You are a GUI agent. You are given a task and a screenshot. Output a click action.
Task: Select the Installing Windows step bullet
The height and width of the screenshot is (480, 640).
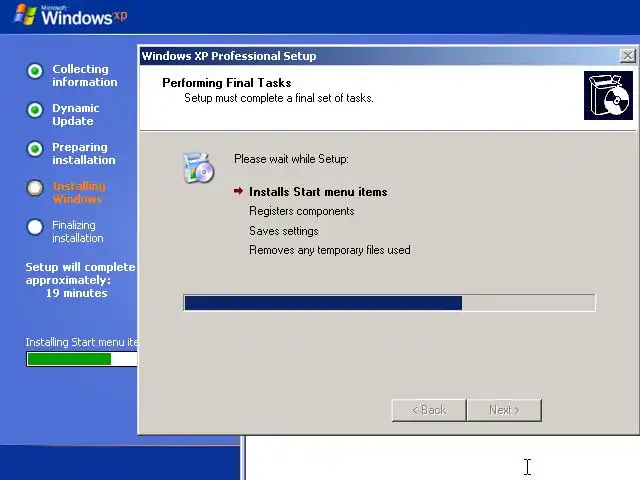coord(35,188)
